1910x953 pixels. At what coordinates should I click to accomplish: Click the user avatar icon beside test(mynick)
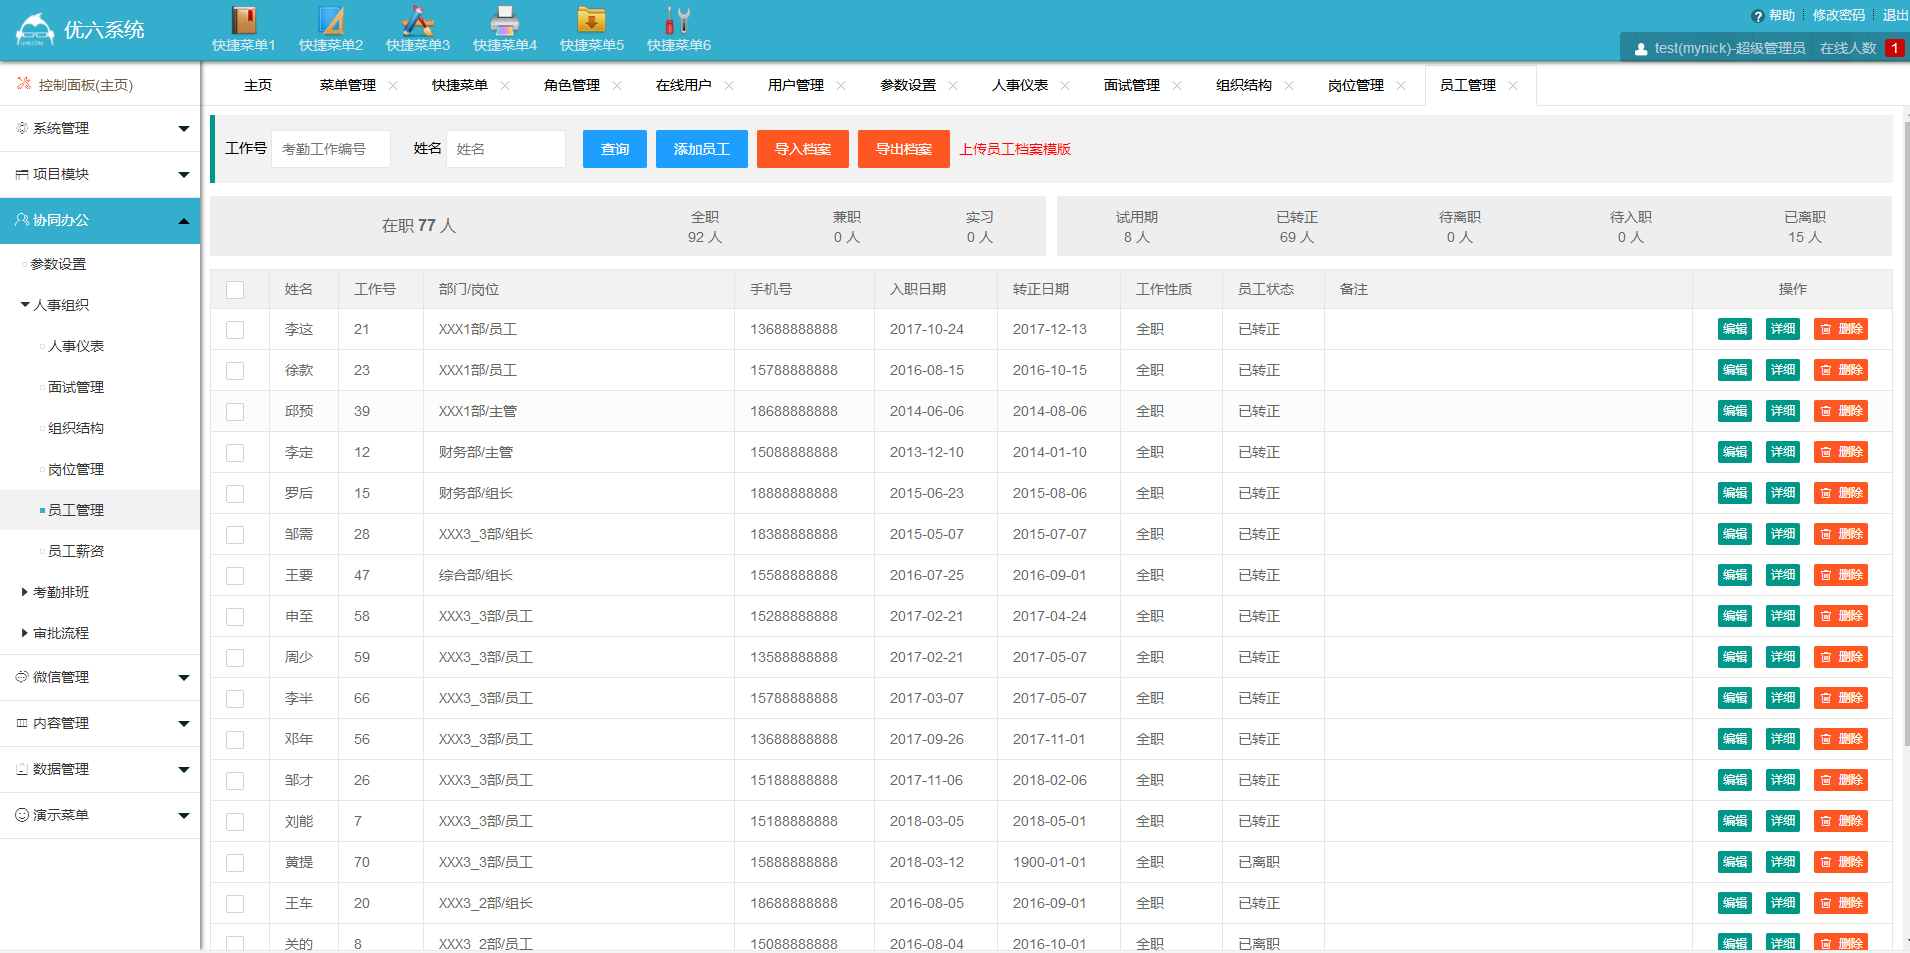1641,48
